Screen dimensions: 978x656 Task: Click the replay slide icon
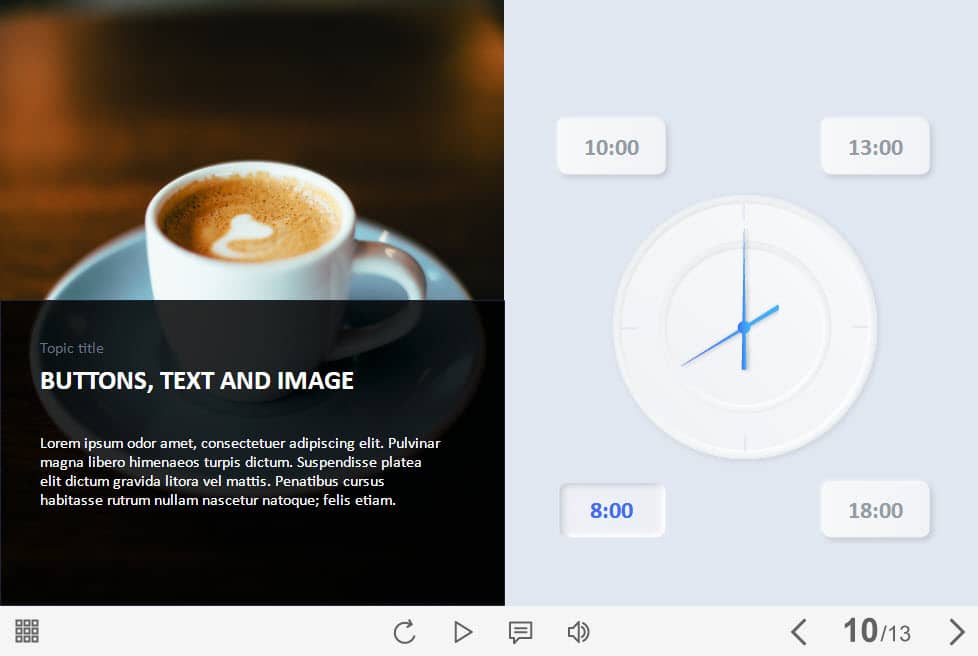pyautogui.click(x=404, y=632)
